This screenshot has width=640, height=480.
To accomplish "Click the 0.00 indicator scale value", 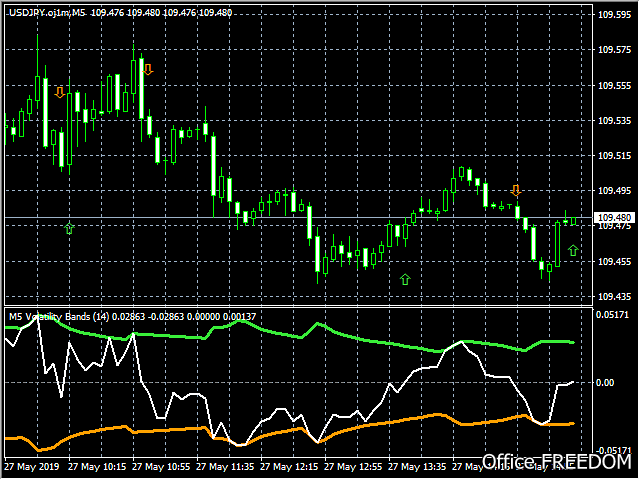I will click(604, 383).
